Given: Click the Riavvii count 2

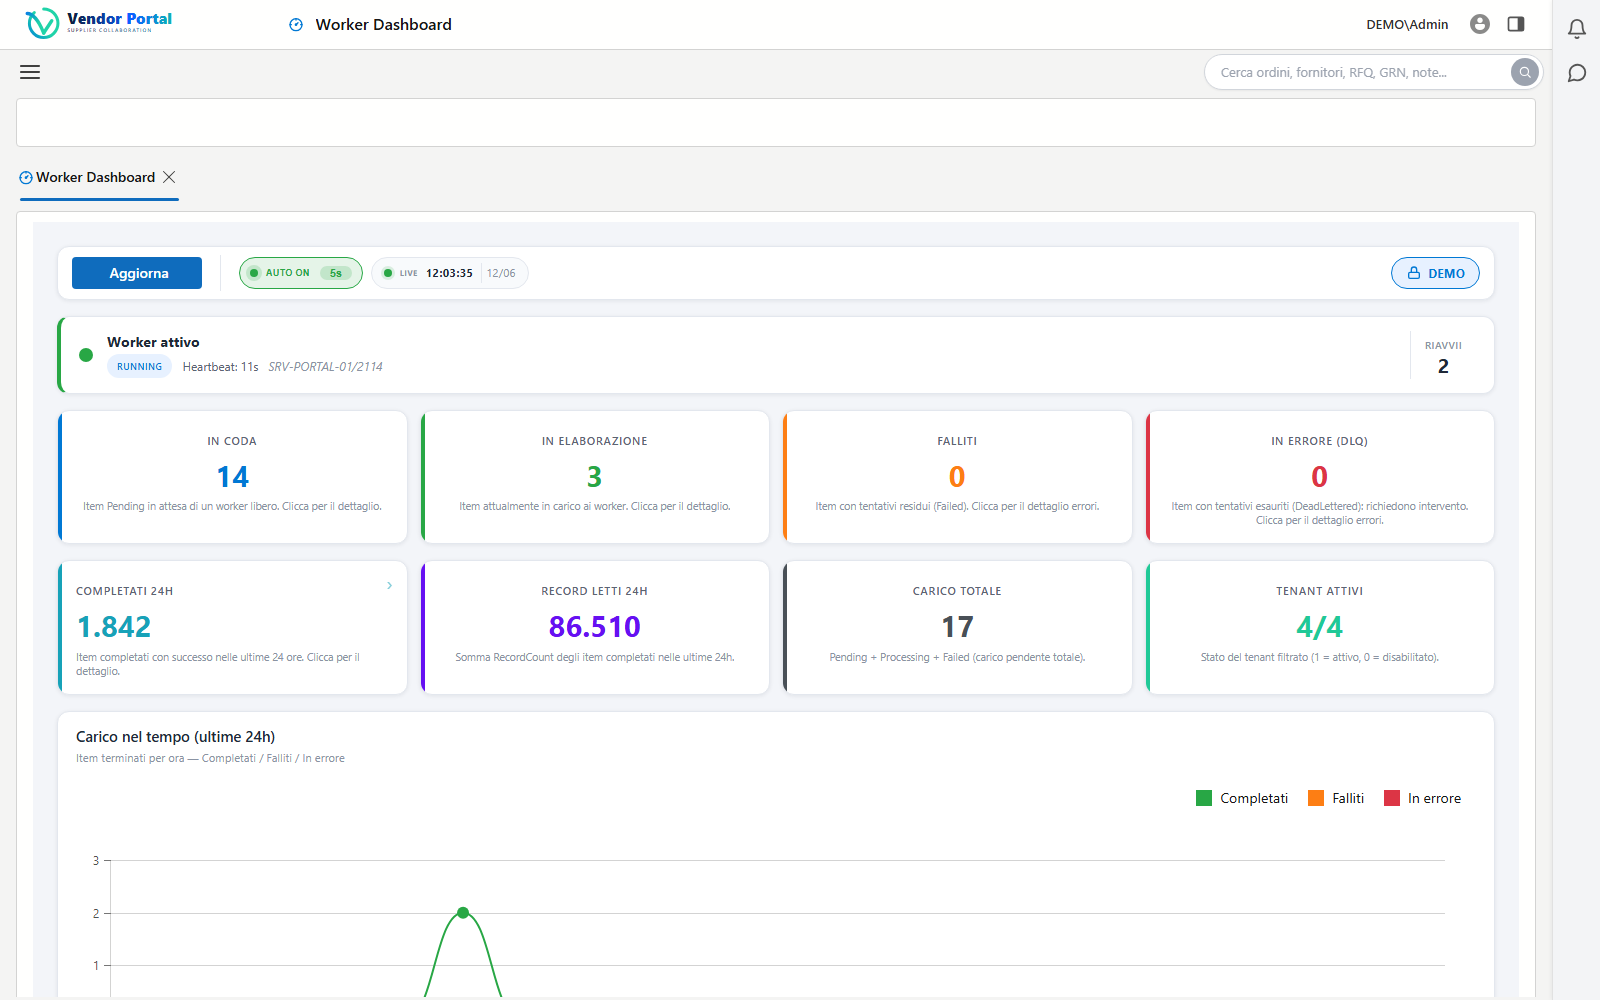Looking at the screenshot, I should click(x=1443, y=366).
